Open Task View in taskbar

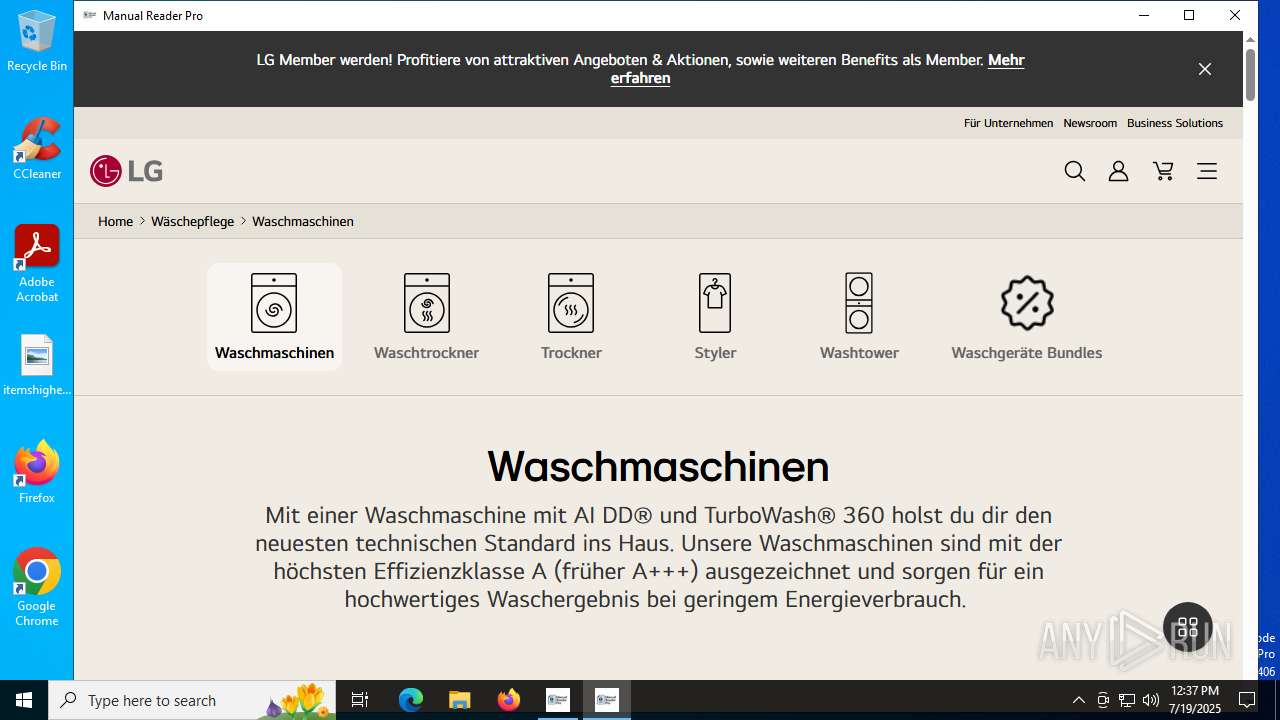point(360,700)
